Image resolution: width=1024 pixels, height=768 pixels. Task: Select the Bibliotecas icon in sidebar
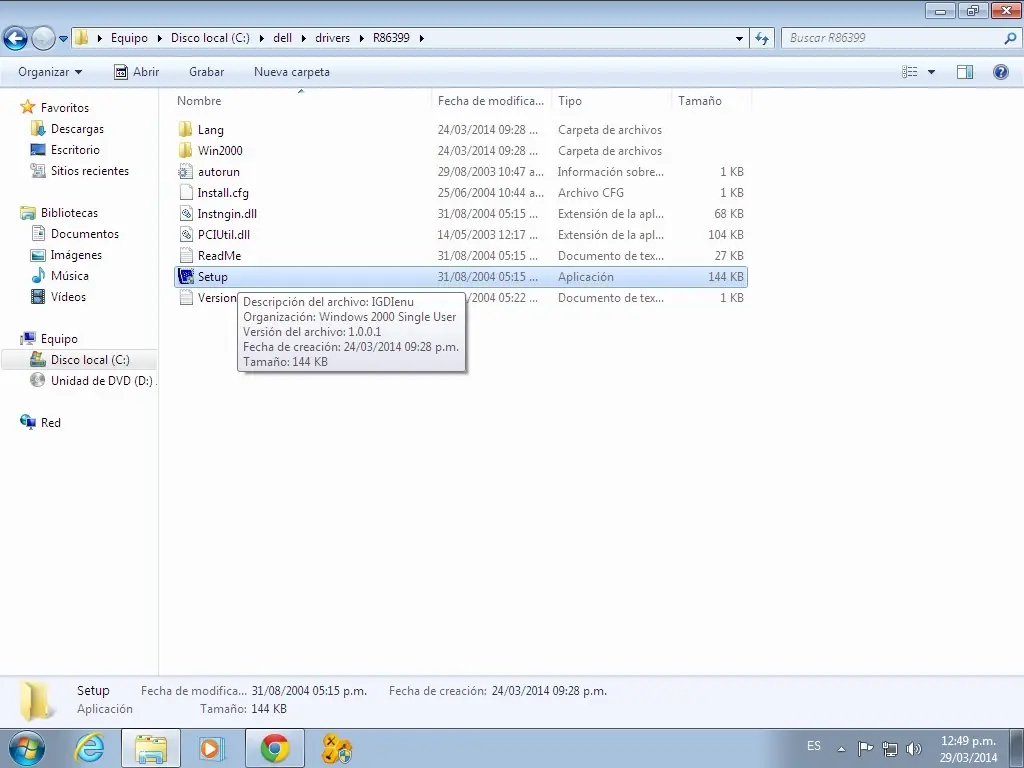click(x=27, y=212)
